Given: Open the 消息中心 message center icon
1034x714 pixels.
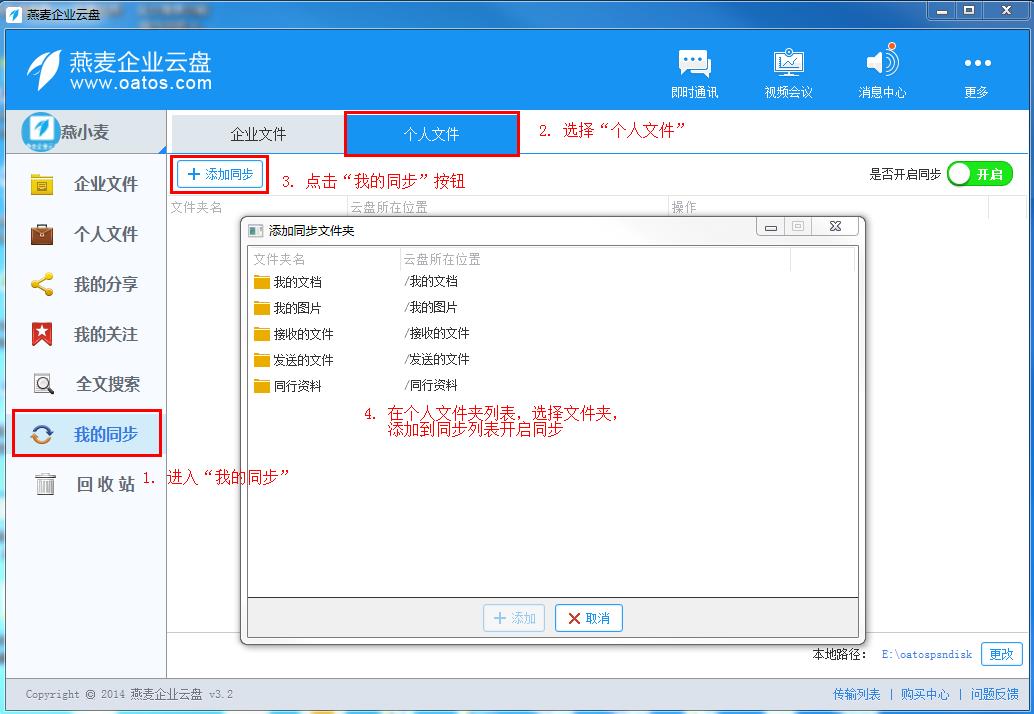Looking at the screenshot, I should coord(882,64).
